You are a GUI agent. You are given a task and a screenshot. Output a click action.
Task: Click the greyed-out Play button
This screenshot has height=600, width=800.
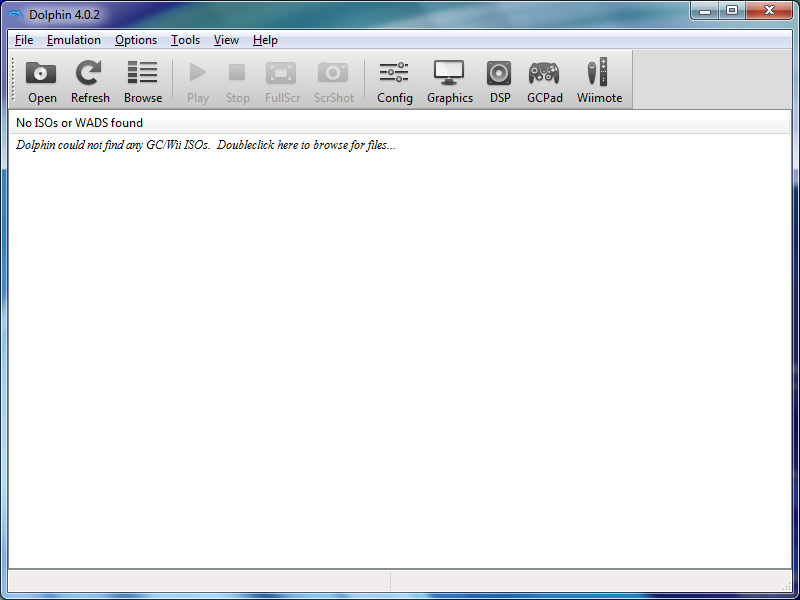pos(197,81)
